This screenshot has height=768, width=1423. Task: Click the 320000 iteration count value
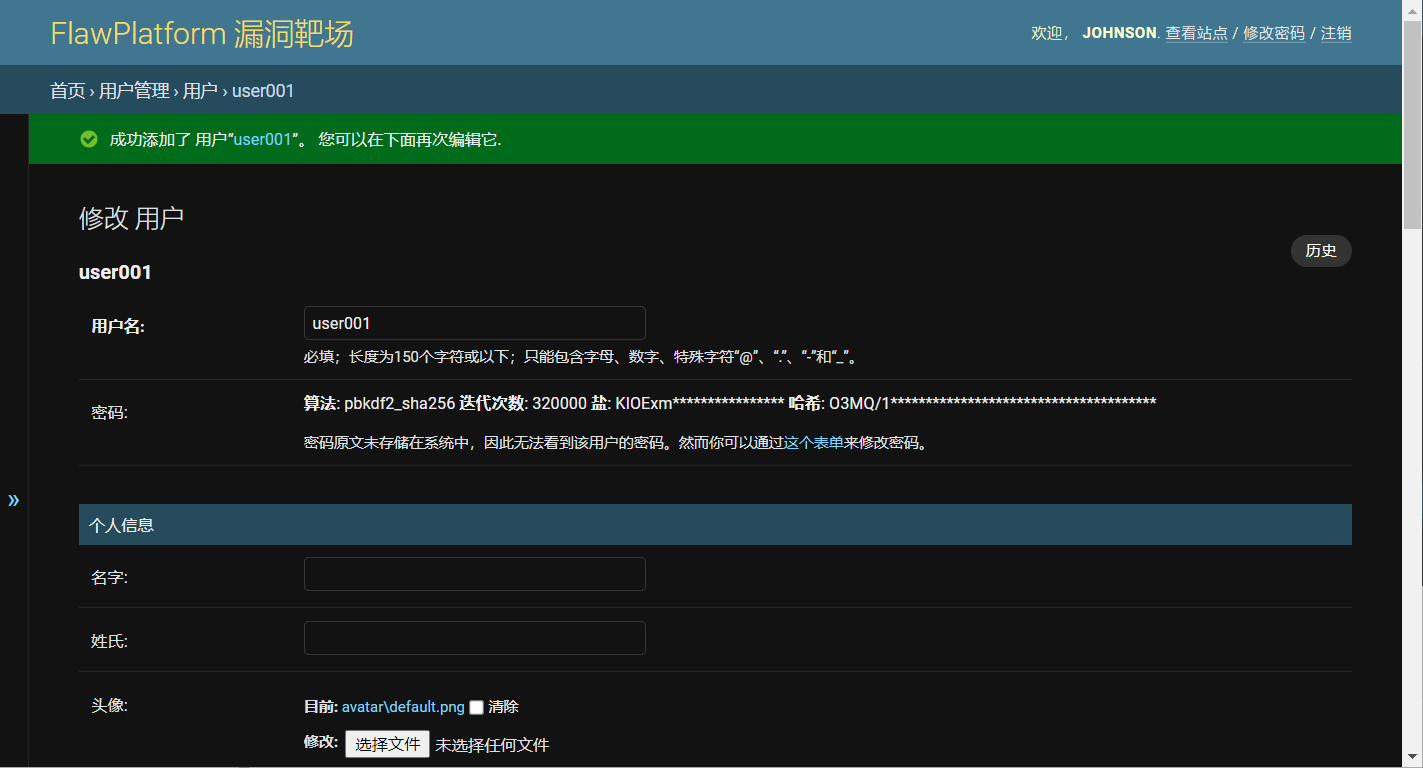(x=559, y=403)
